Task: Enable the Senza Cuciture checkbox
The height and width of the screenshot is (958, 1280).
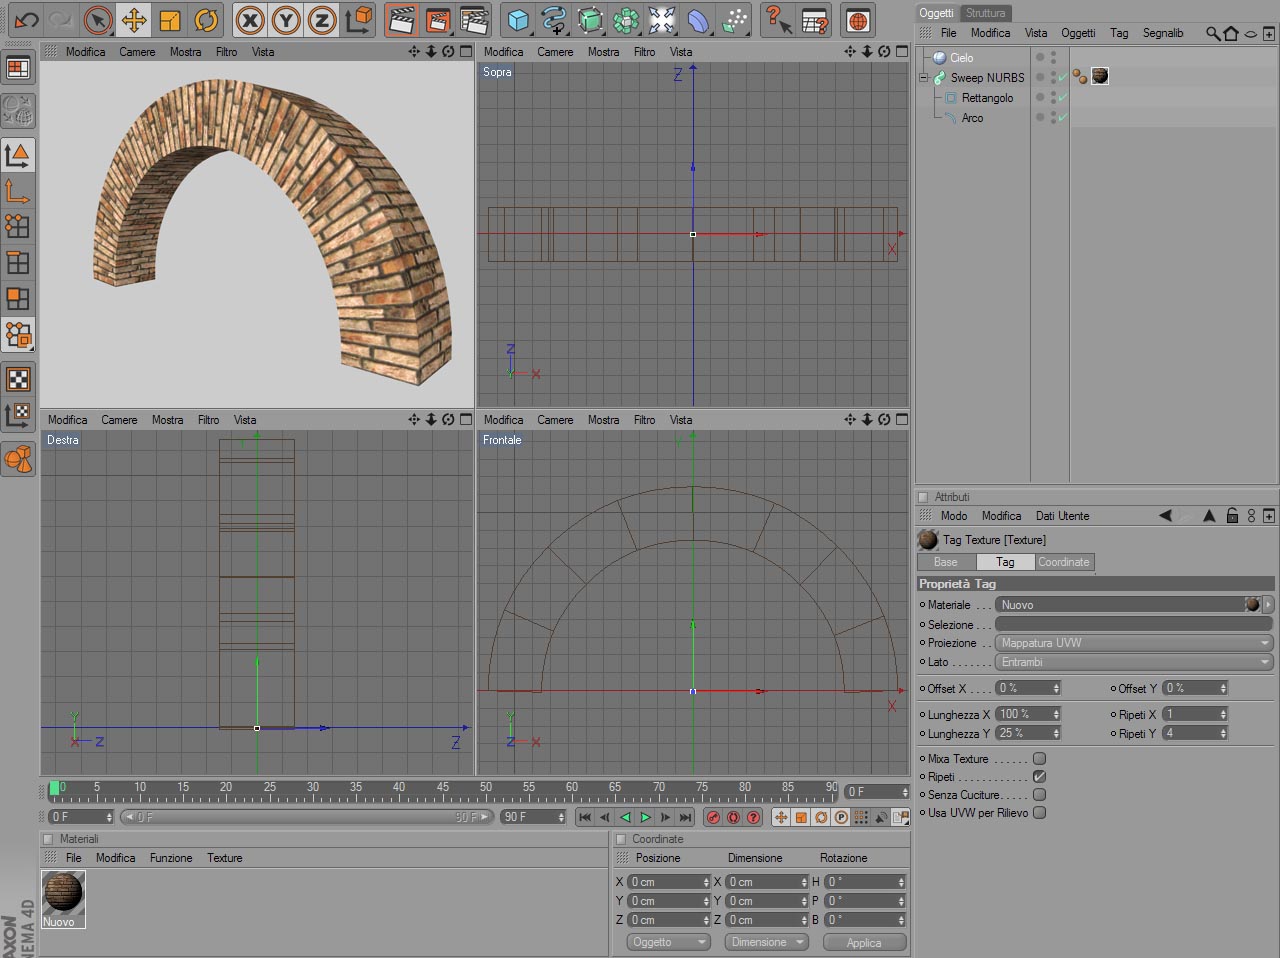Action: tap(1039, 795)
